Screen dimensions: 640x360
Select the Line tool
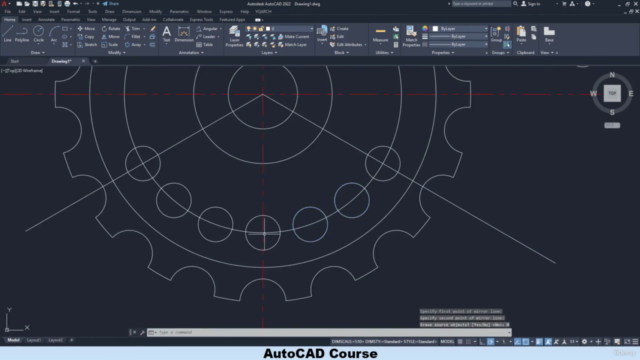coord(8,34)
